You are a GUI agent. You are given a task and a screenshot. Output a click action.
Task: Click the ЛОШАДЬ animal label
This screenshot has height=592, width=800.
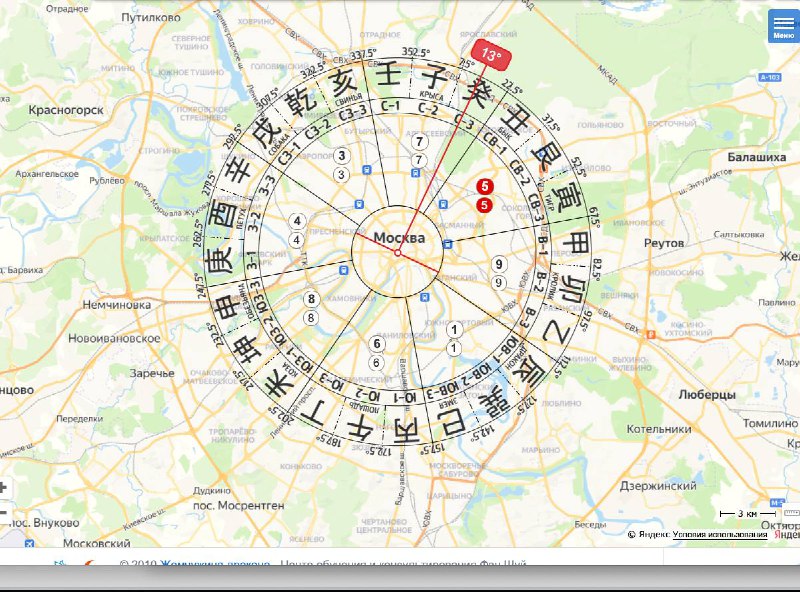(x=364, y=406)
